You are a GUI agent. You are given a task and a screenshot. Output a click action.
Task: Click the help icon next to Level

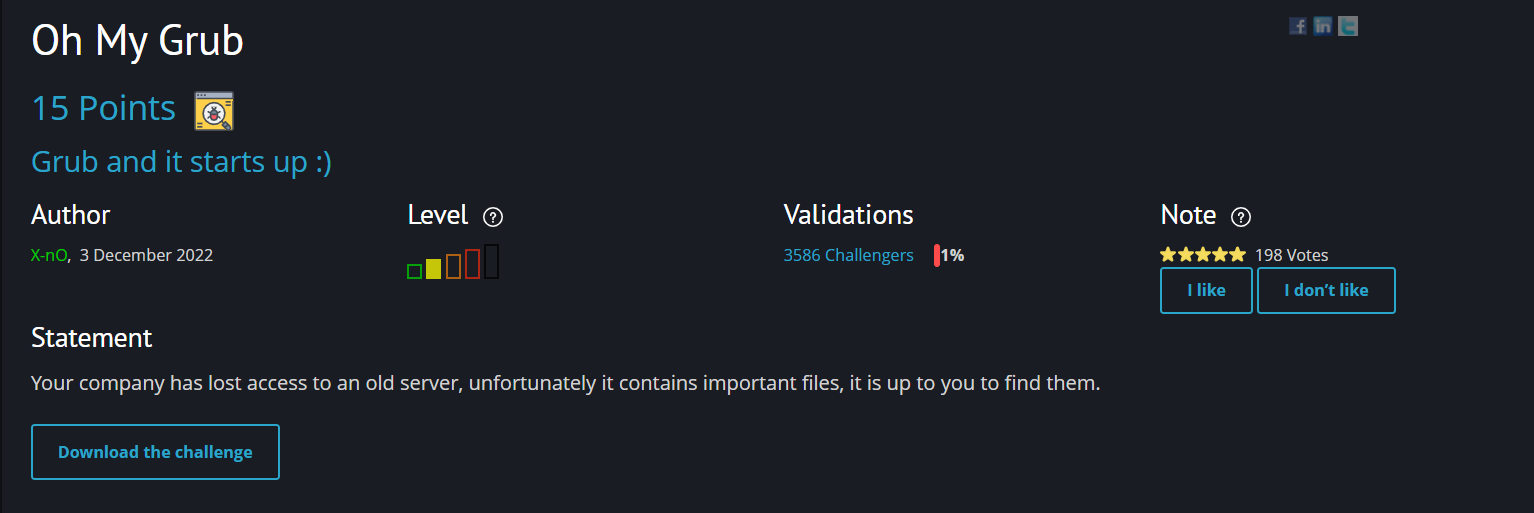(493, 217)
